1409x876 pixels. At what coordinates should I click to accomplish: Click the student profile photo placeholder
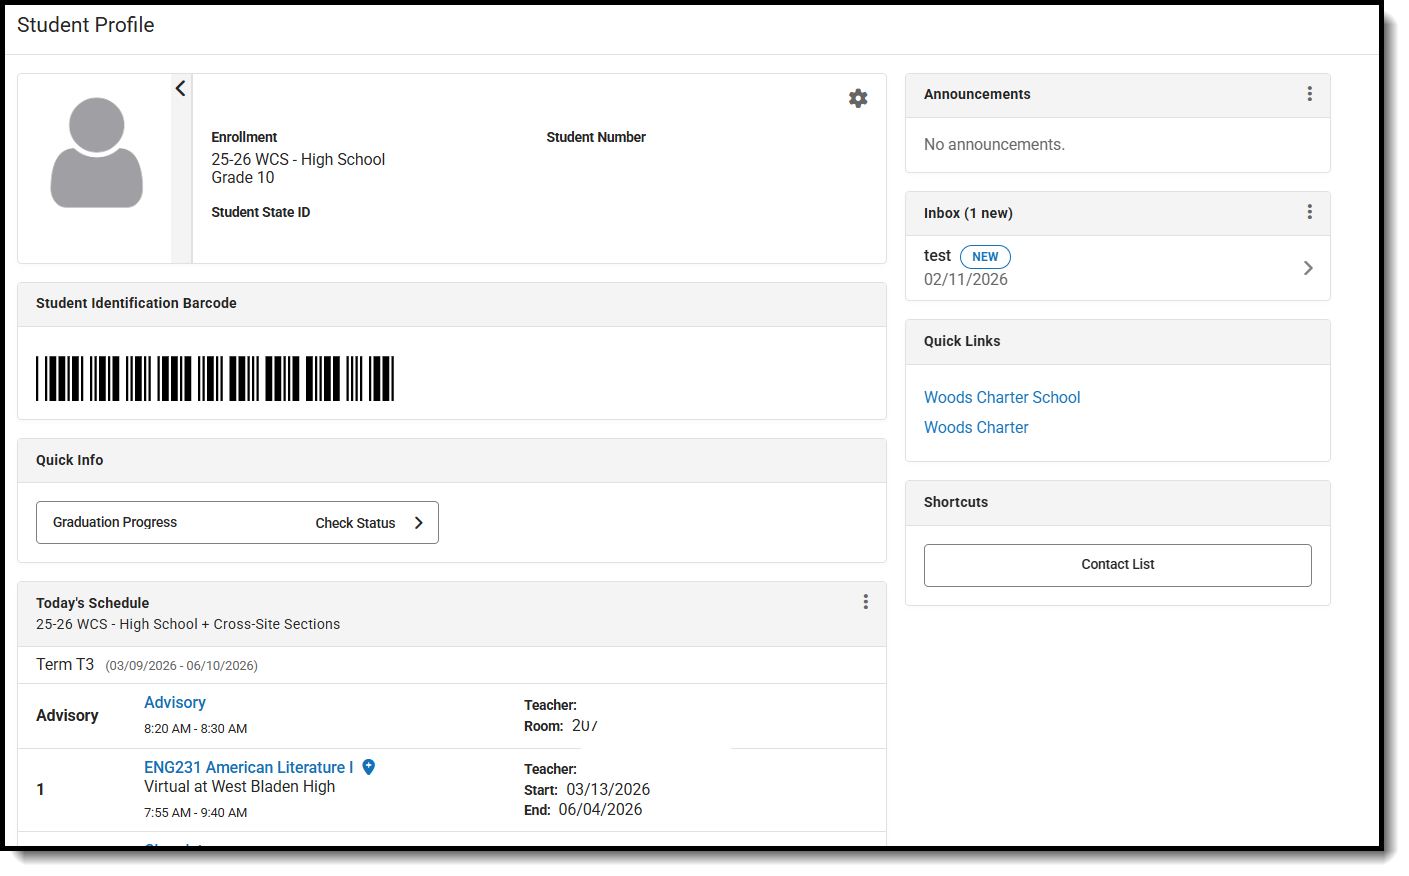click(96, 152)
